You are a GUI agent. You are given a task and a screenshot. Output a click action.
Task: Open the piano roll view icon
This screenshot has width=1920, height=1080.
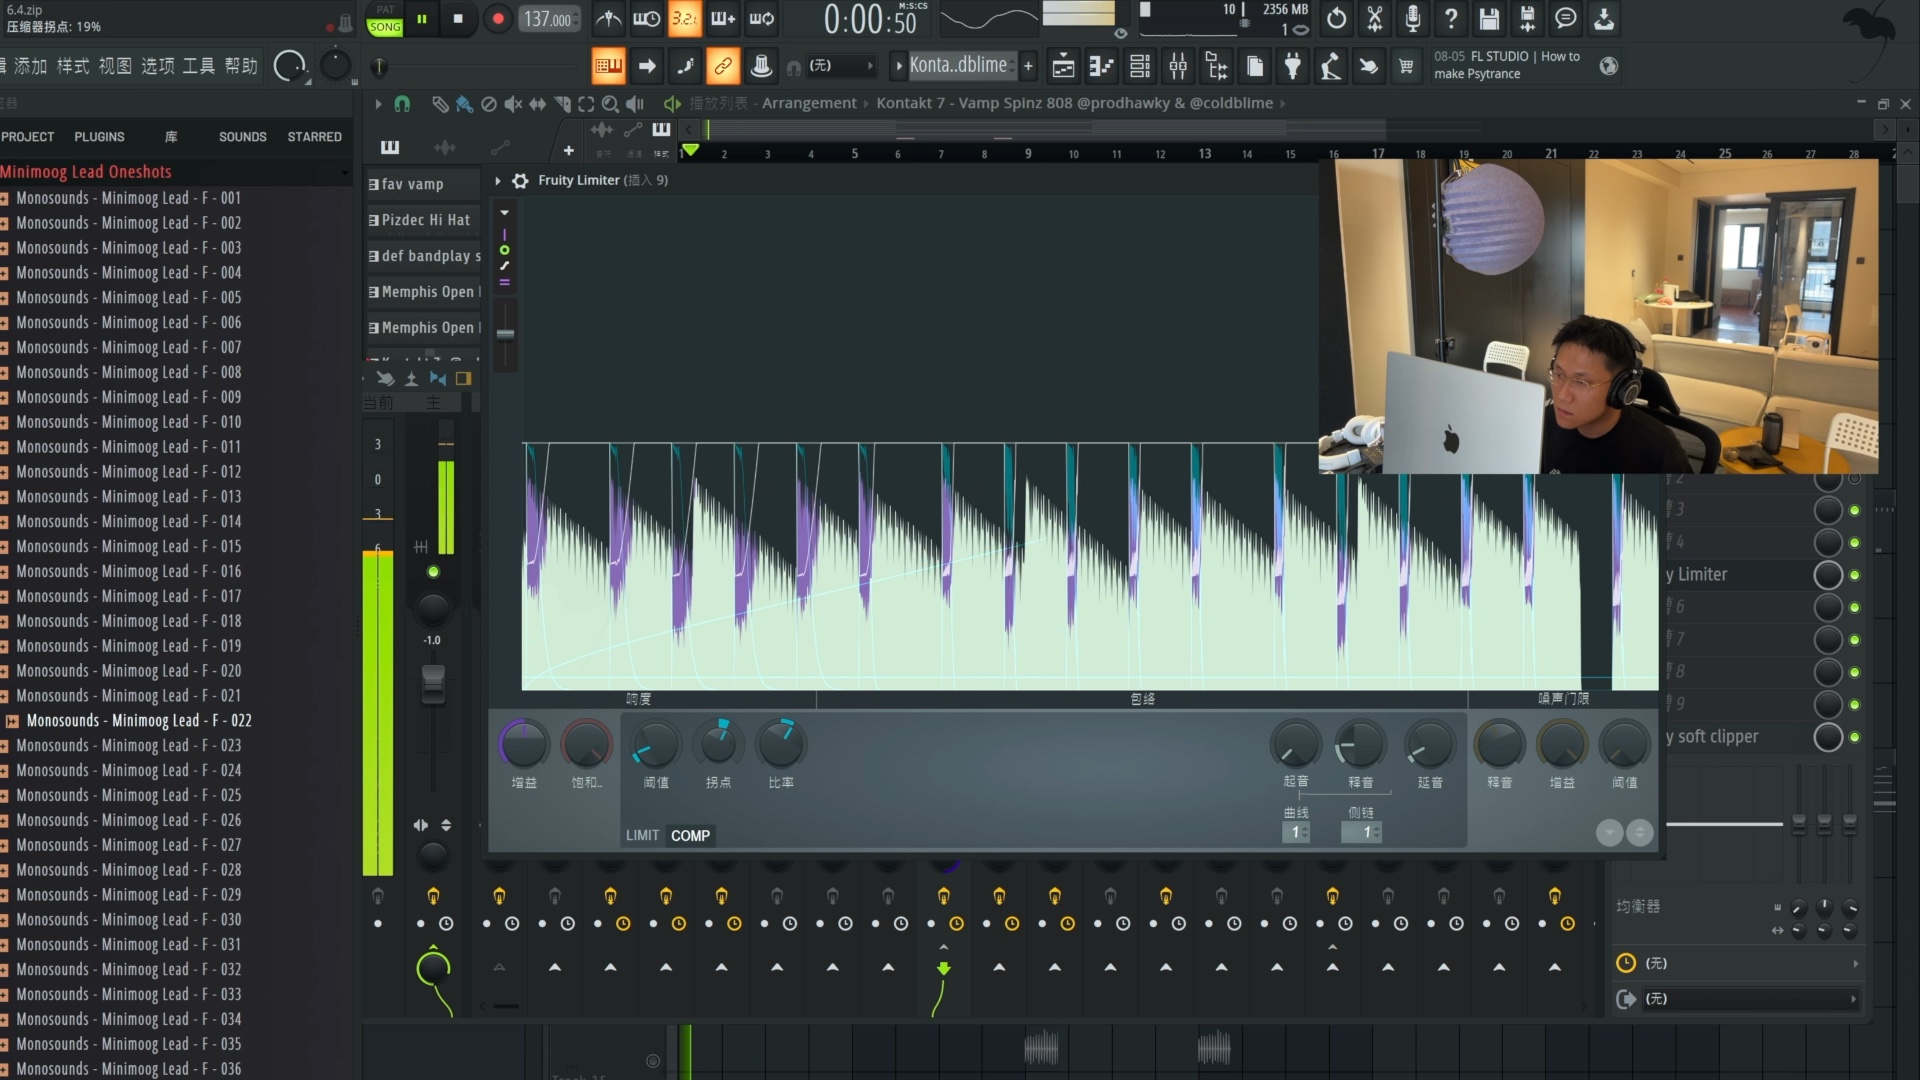[1101, 66]
